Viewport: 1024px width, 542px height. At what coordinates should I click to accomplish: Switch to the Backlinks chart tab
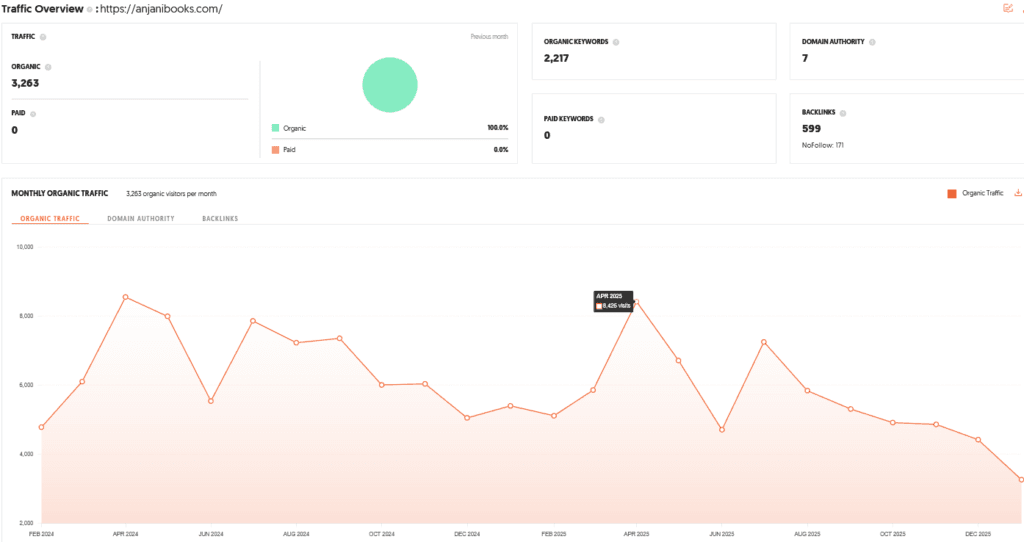[x=220, y=218]
